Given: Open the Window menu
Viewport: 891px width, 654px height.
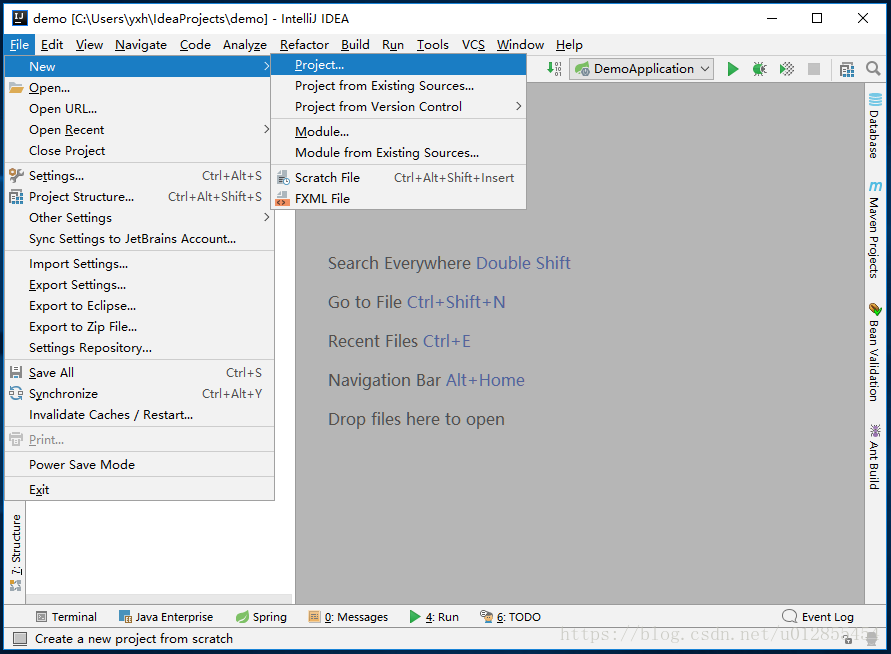Looking at the screenshot, I should [520, 45].
